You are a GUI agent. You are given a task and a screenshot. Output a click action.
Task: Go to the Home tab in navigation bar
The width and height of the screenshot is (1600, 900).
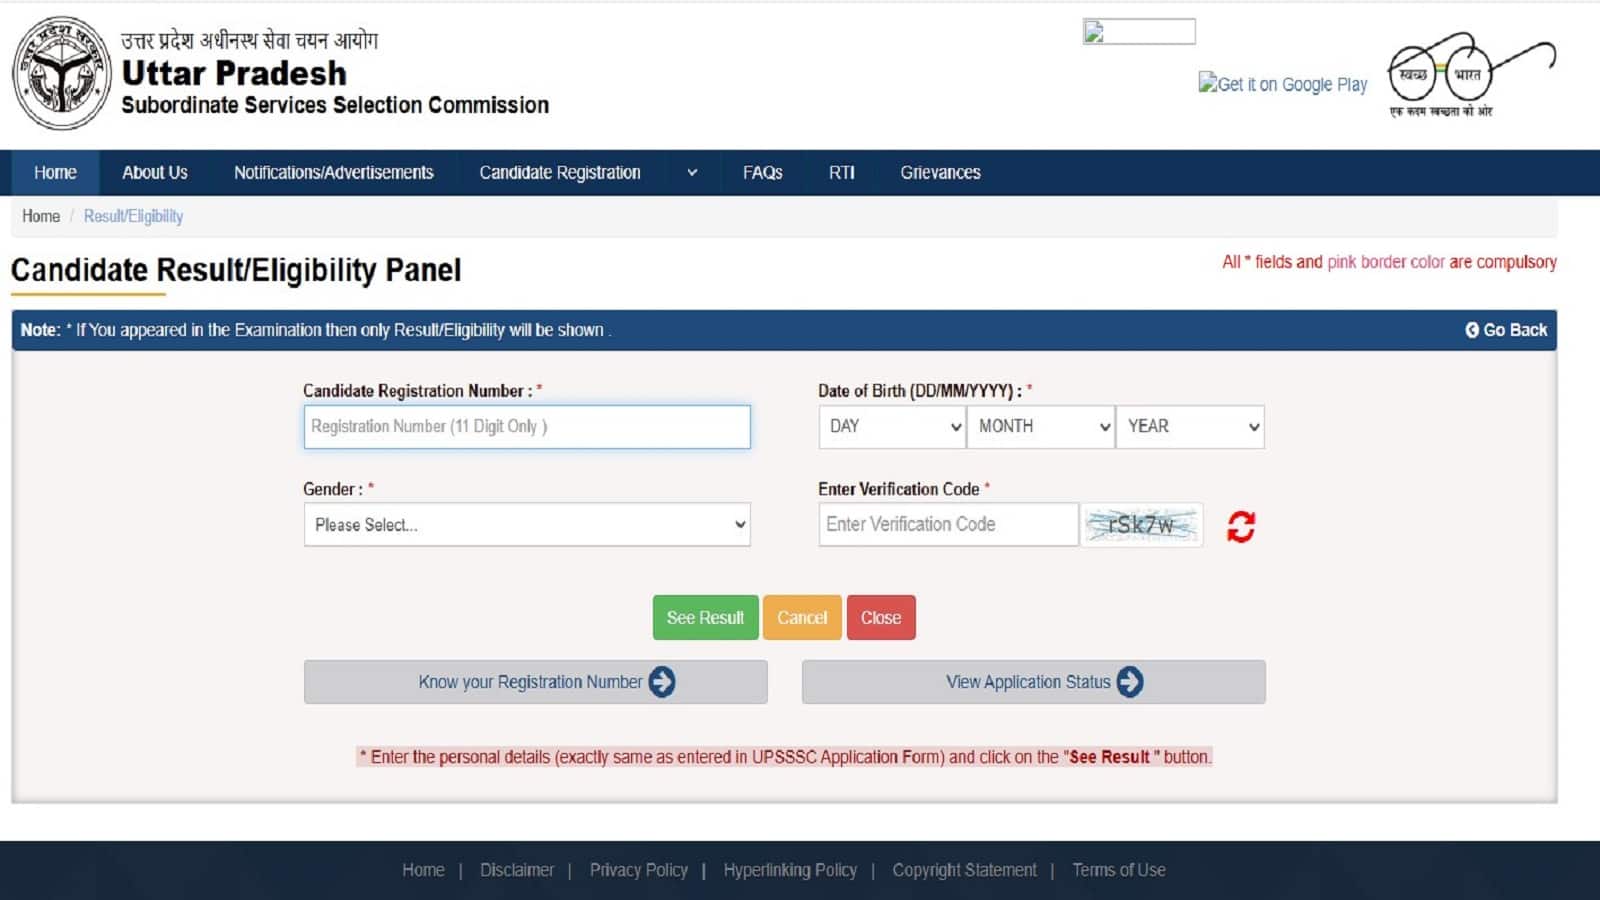(55, 172)
